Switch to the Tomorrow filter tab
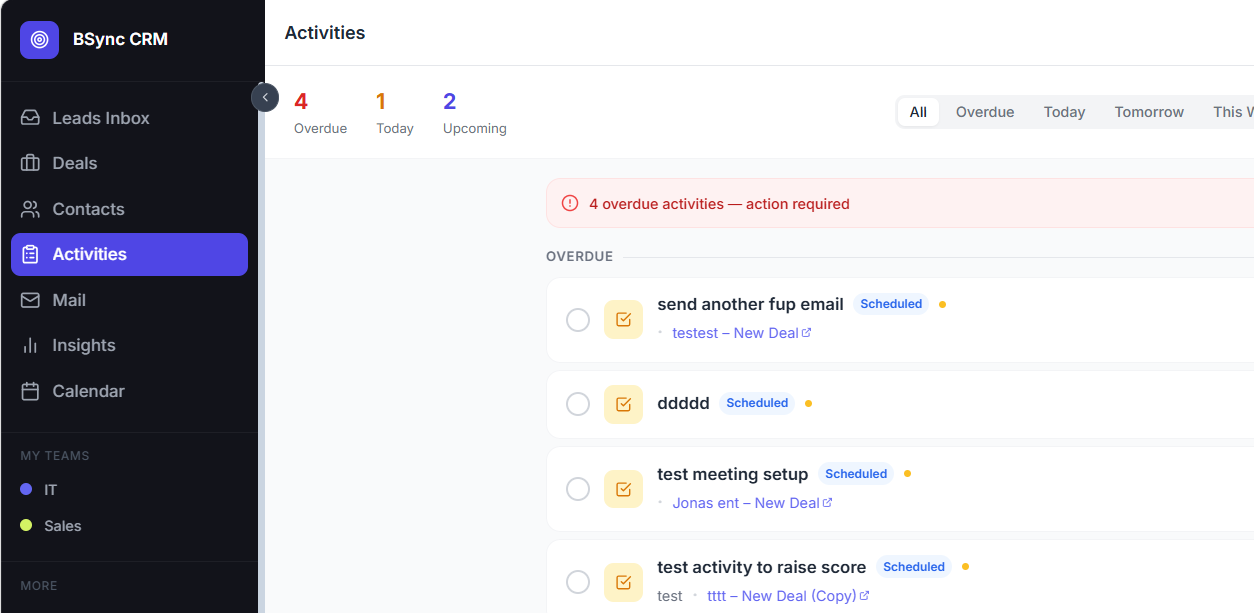Screen dimensions: 1254x613 (x=1149, y=112)
